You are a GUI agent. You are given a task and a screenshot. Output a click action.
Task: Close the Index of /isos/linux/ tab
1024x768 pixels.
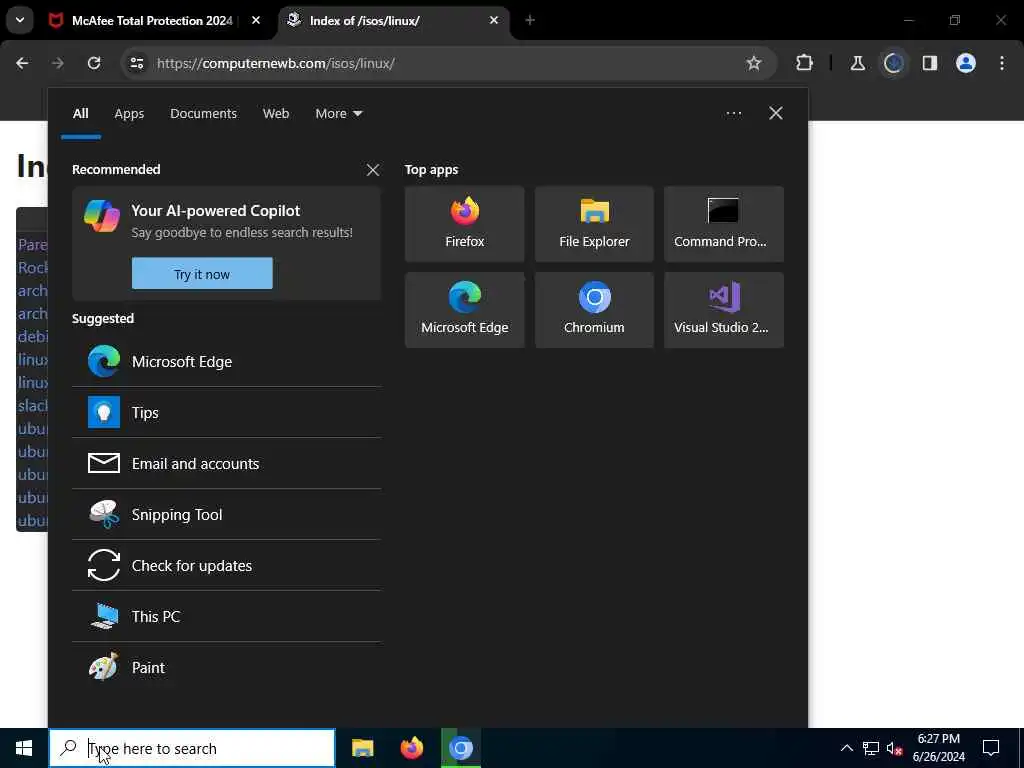pyautogui.click(x=494, y=21)
